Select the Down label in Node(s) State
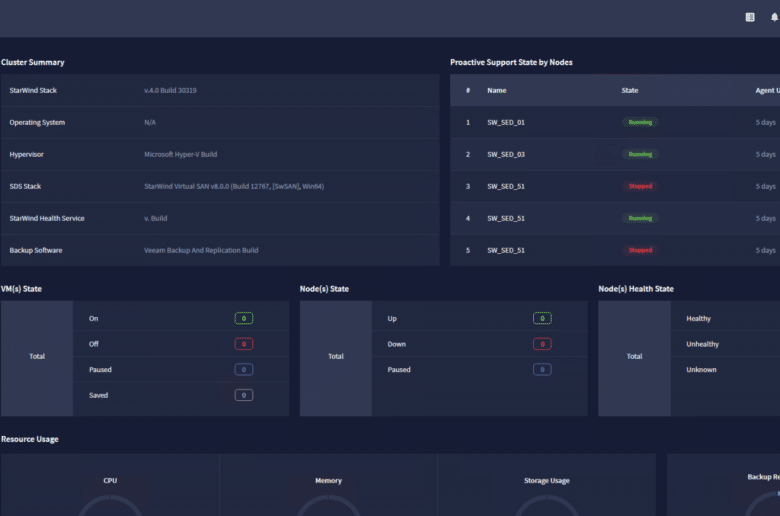The image size is (780, 516). point(396,344)
